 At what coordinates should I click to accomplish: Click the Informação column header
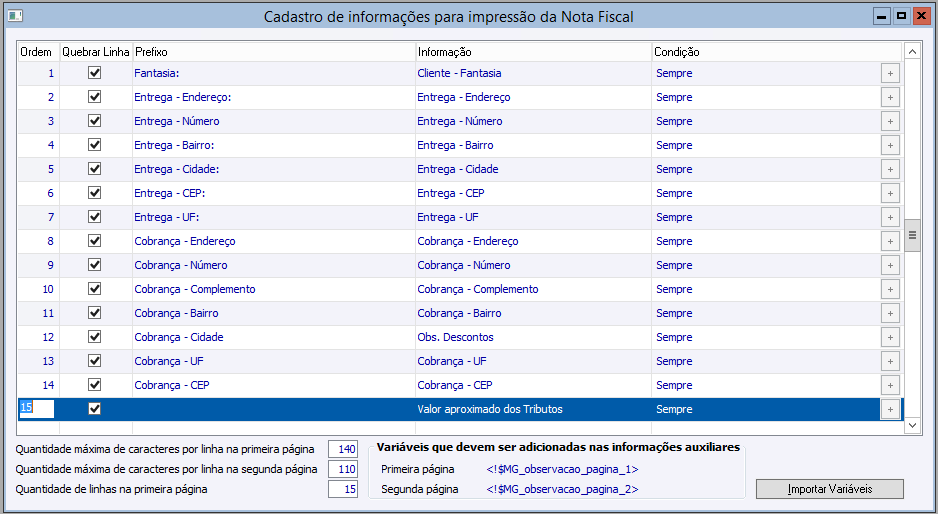(x=533, y=51)
